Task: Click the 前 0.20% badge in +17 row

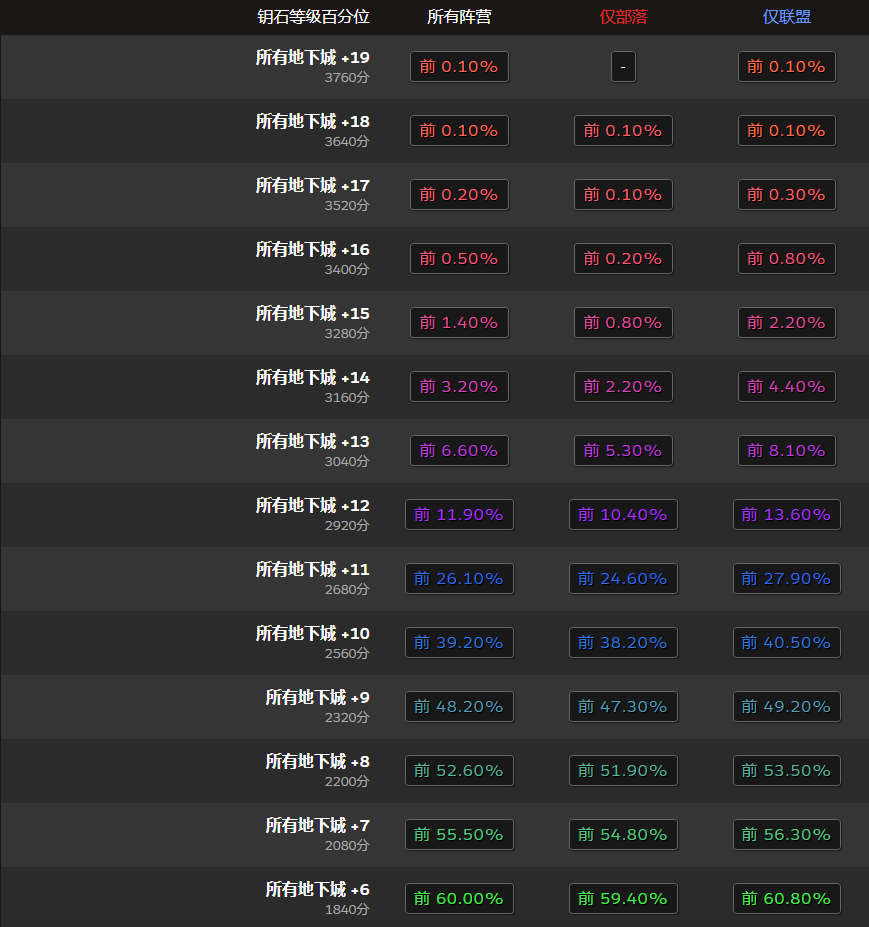Action: click(459, 195)
